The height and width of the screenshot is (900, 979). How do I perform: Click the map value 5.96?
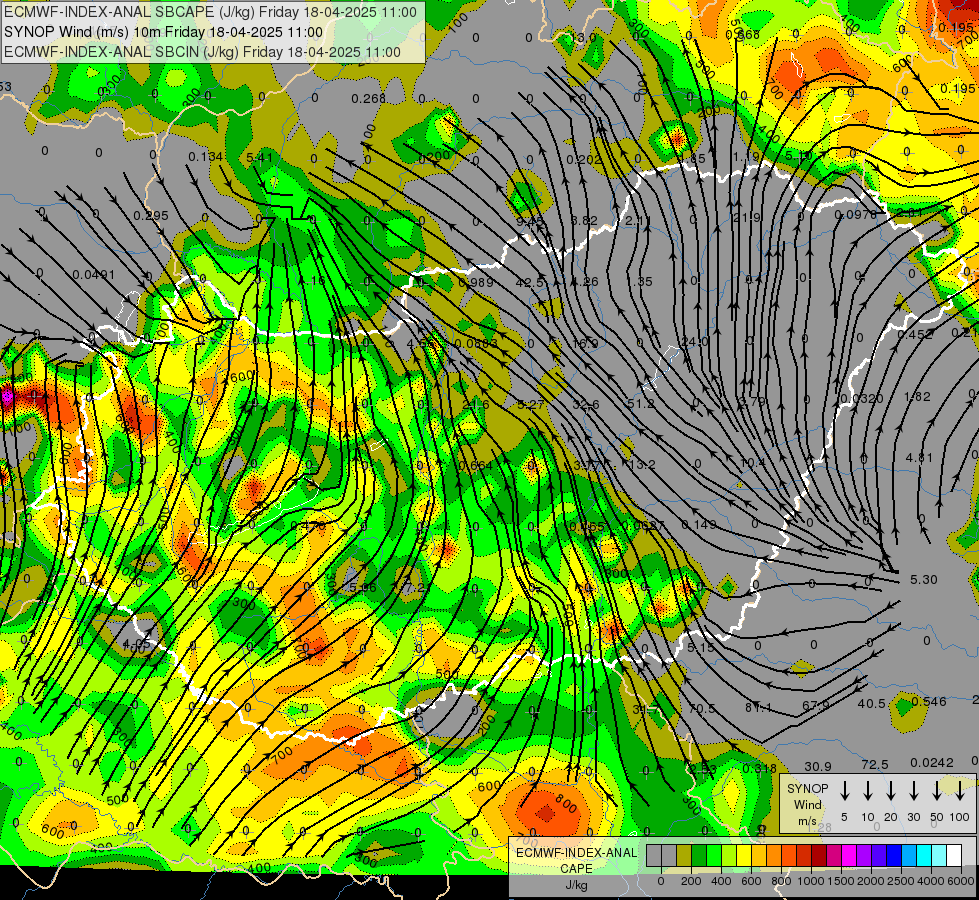click(x=363, y=587)
